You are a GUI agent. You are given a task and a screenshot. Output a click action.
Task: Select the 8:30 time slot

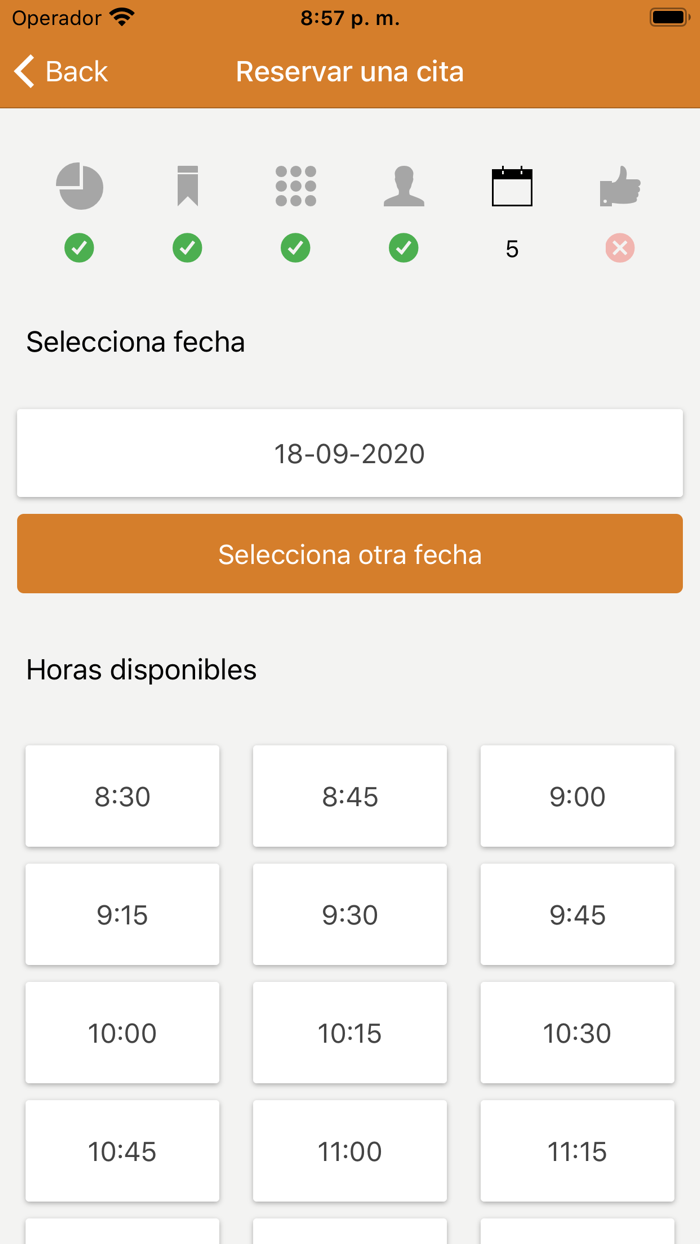[x=122, y=796]
